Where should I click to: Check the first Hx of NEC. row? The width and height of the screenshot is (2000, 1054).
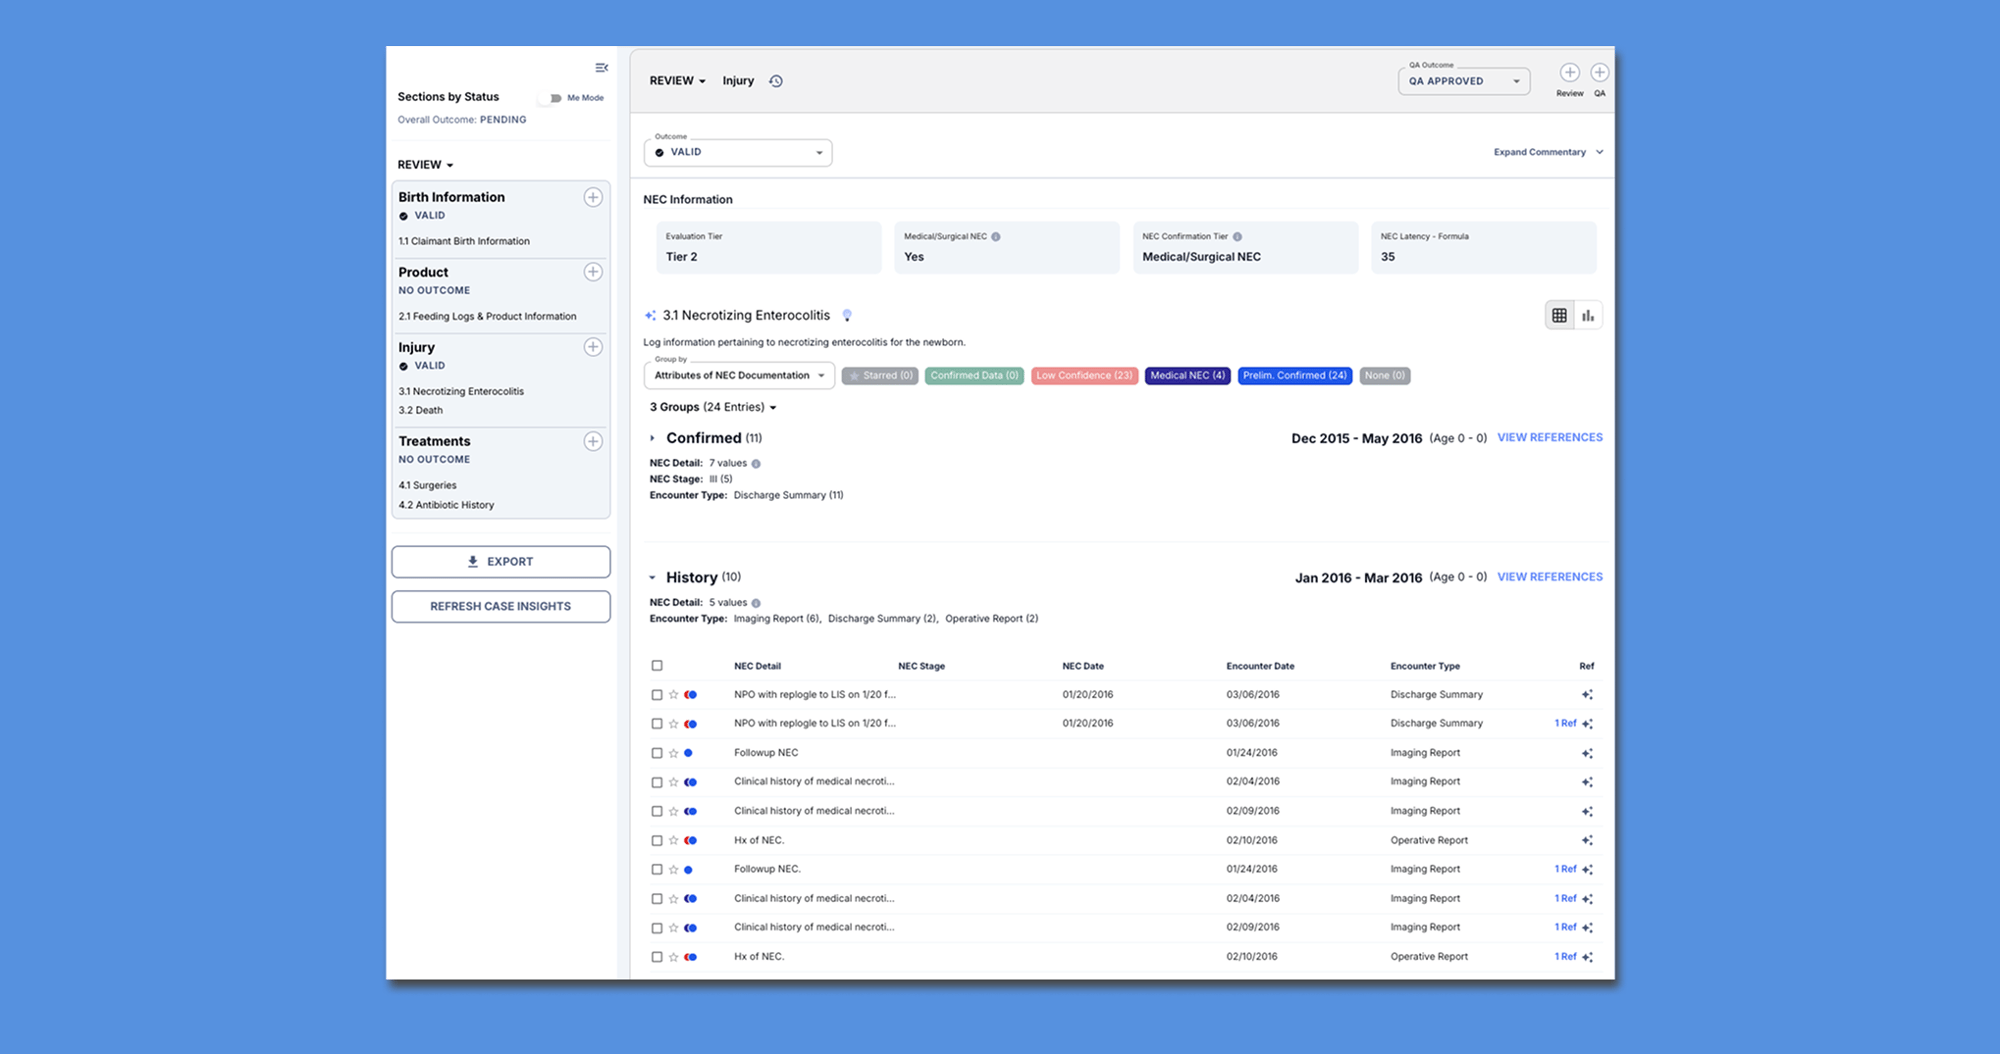[x=657, y=841]
